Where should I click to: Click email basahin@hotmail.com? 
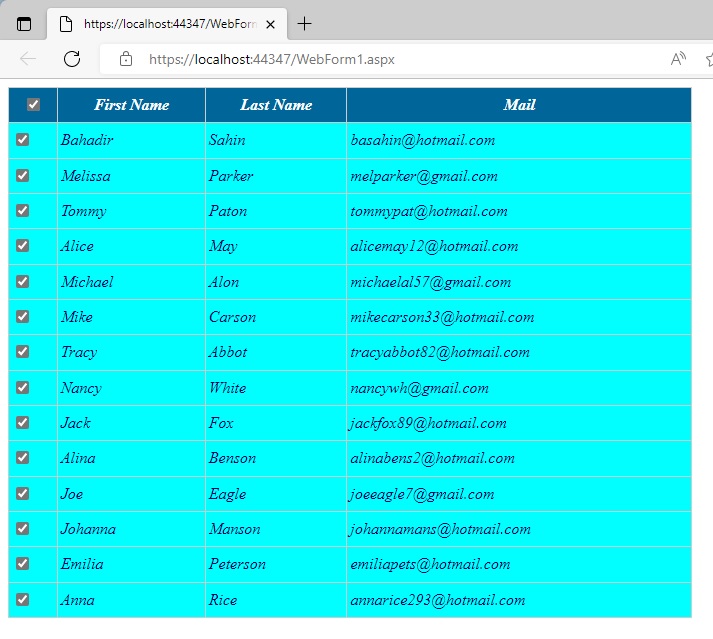coord(422,141)
